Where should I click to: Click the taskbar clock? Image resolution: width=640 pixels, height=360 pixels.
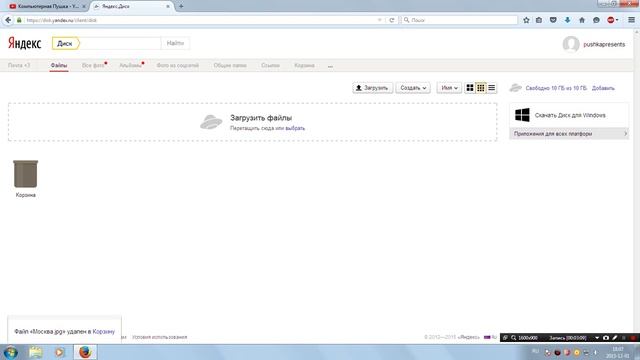pos(617,352)
